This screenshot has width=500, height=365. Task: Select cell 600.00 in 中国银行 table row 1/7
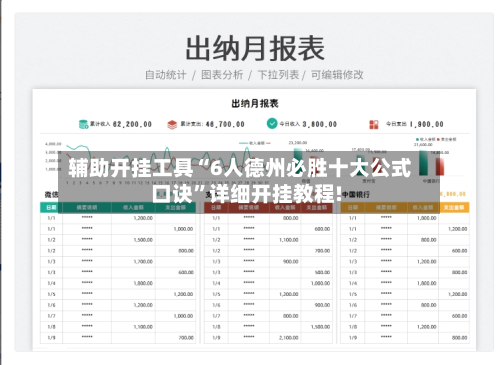[459, 316]
